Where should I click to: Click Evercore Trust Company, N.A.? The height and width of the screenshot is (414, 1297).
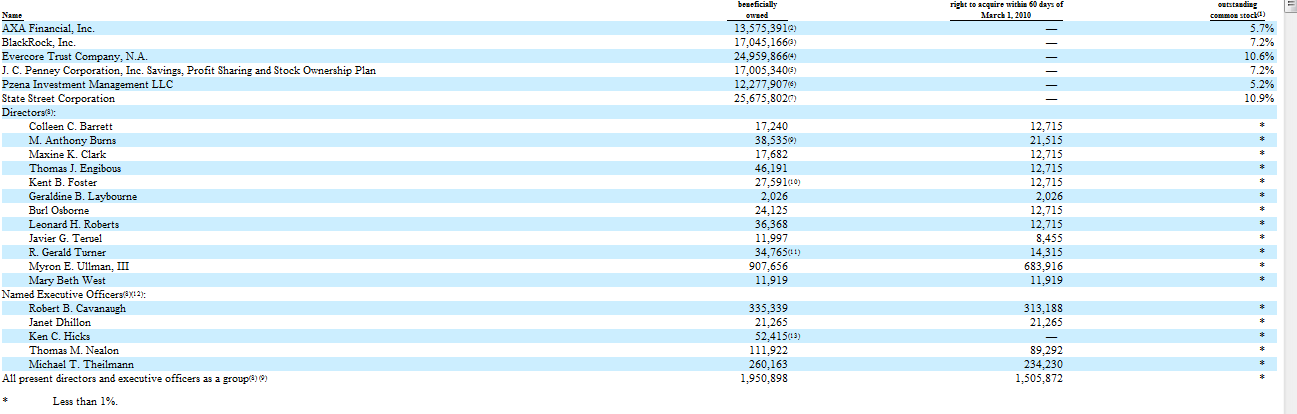click(75, 57)
